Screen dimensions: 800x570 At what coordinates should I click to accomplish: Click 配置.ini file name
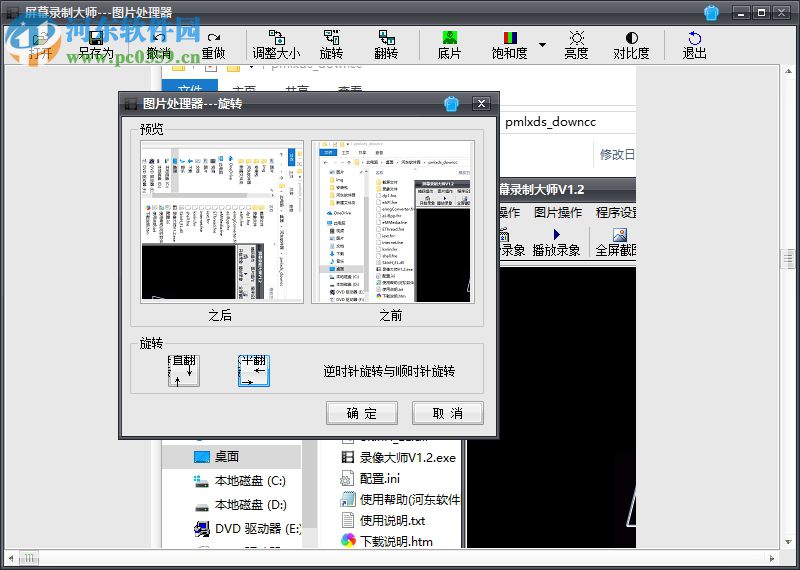coord(380,479)
